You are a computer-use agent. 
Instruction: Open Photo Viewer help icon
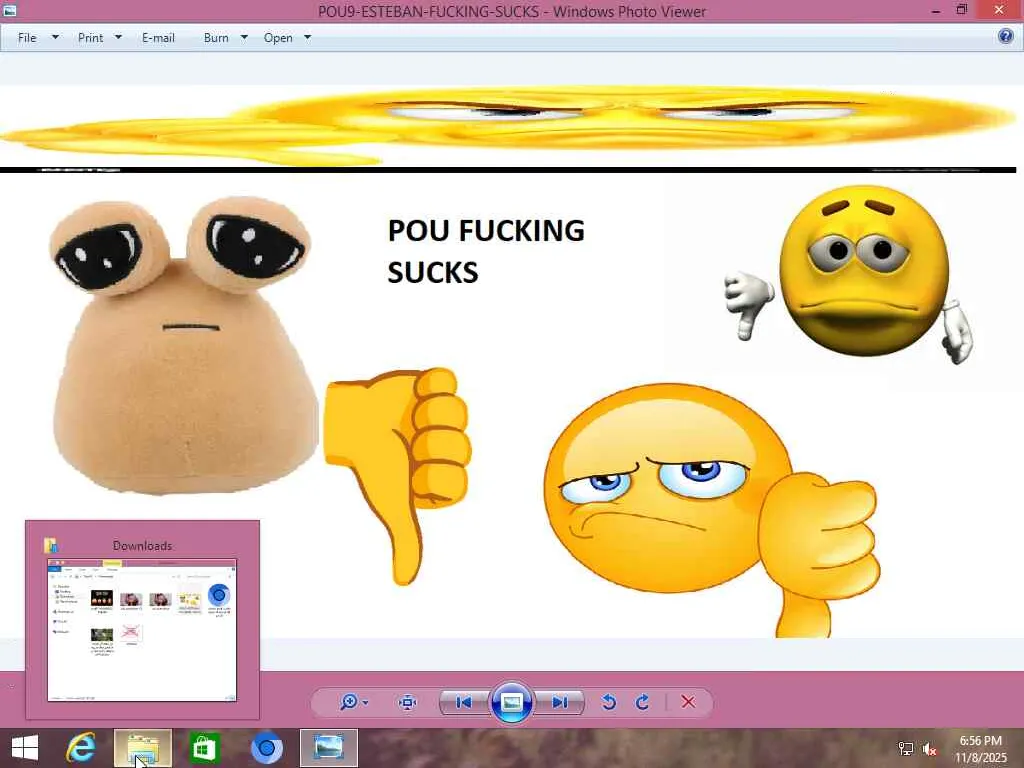click(x=1006, y=36)
